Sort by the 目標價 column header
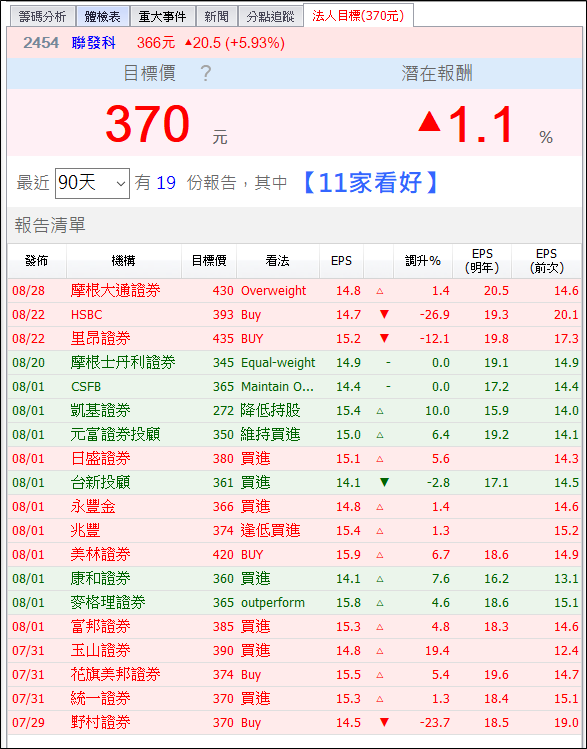587x749 pixels. (x=209, y=261)
